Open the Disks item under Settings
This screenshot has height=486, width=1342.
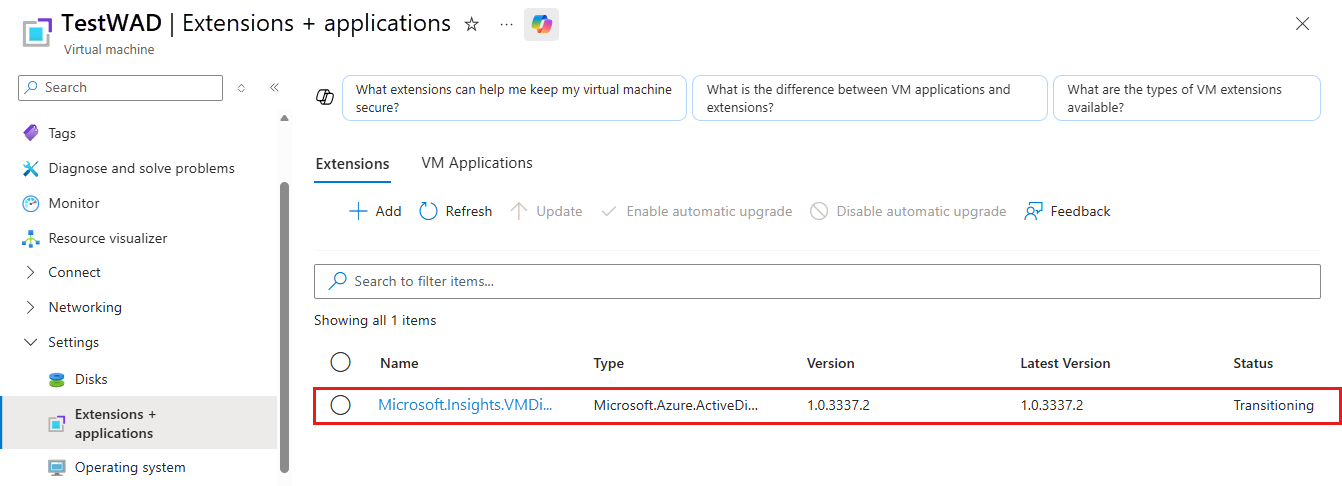click(91, 379)
